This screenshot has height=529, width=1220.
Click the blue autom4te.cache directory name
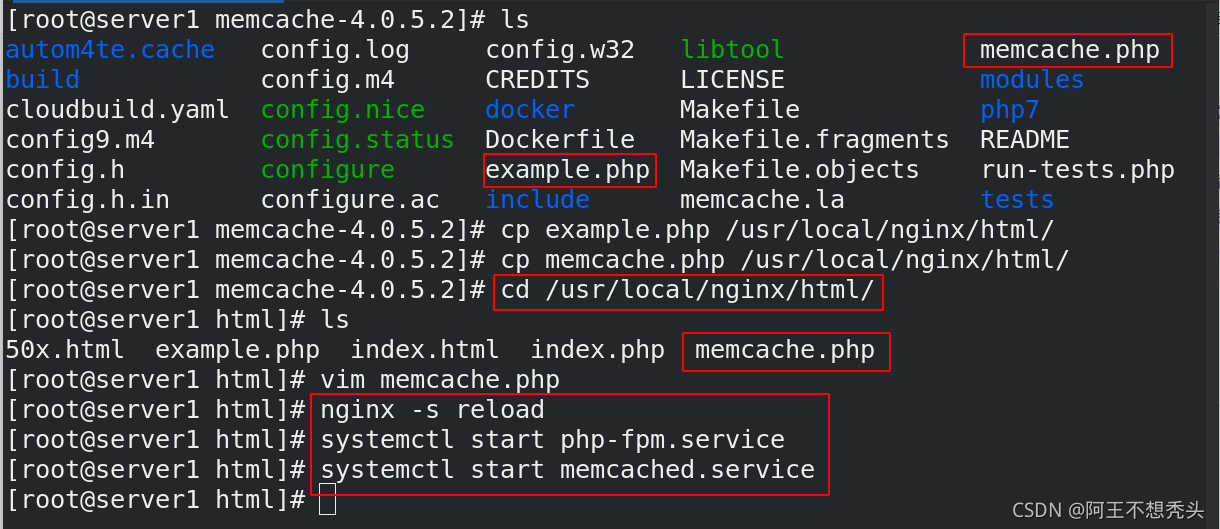pyautogui.click(x=110, y=50)
